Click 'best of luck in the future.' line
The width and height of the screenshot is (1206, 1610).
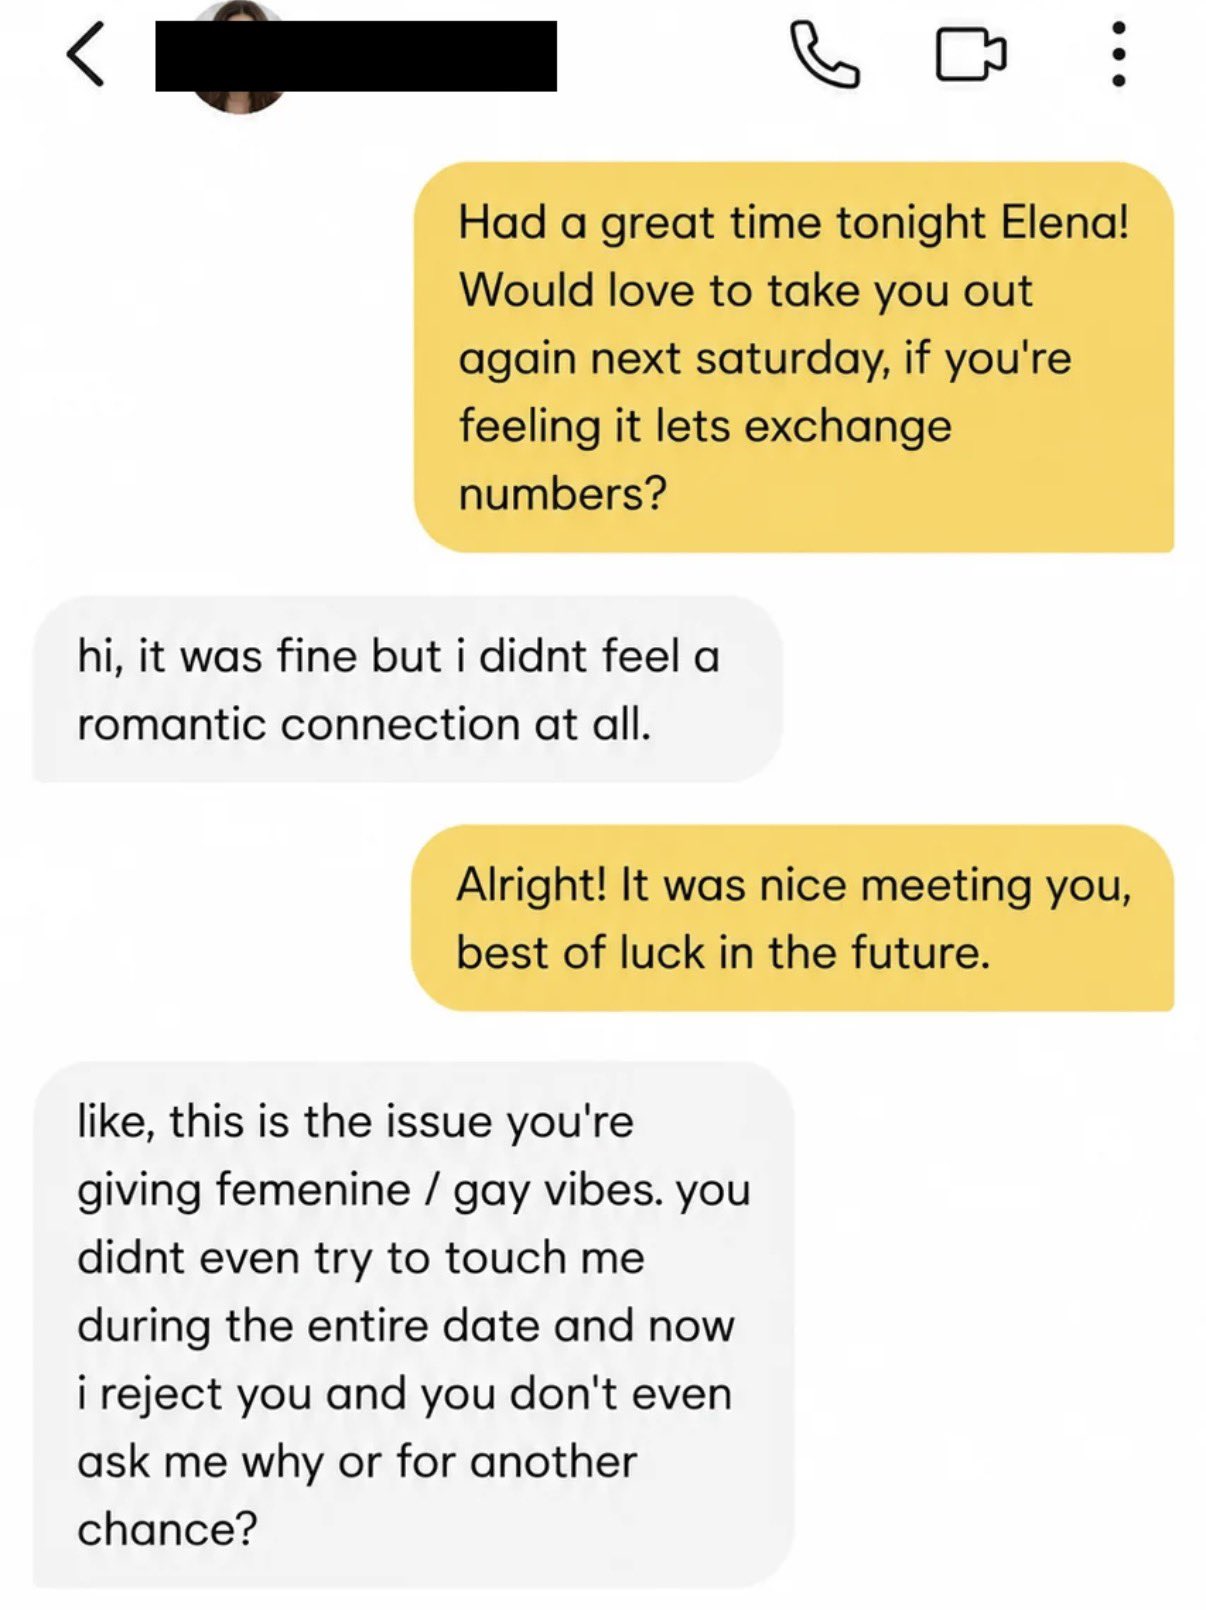723,952
